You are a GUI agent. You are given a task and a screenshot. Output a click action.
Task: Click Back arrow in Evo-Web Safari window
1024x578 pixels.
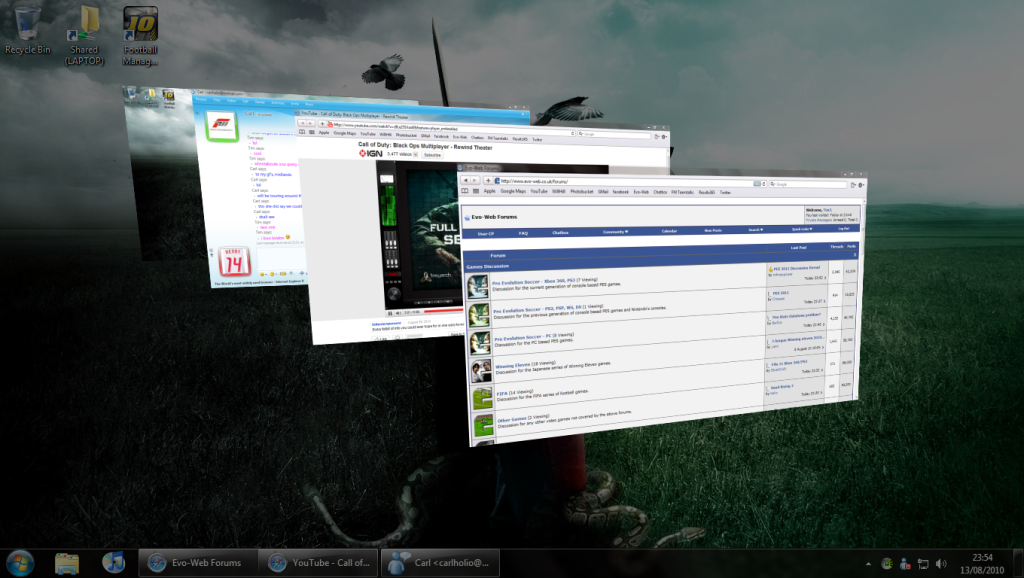(x=465, y=180)
